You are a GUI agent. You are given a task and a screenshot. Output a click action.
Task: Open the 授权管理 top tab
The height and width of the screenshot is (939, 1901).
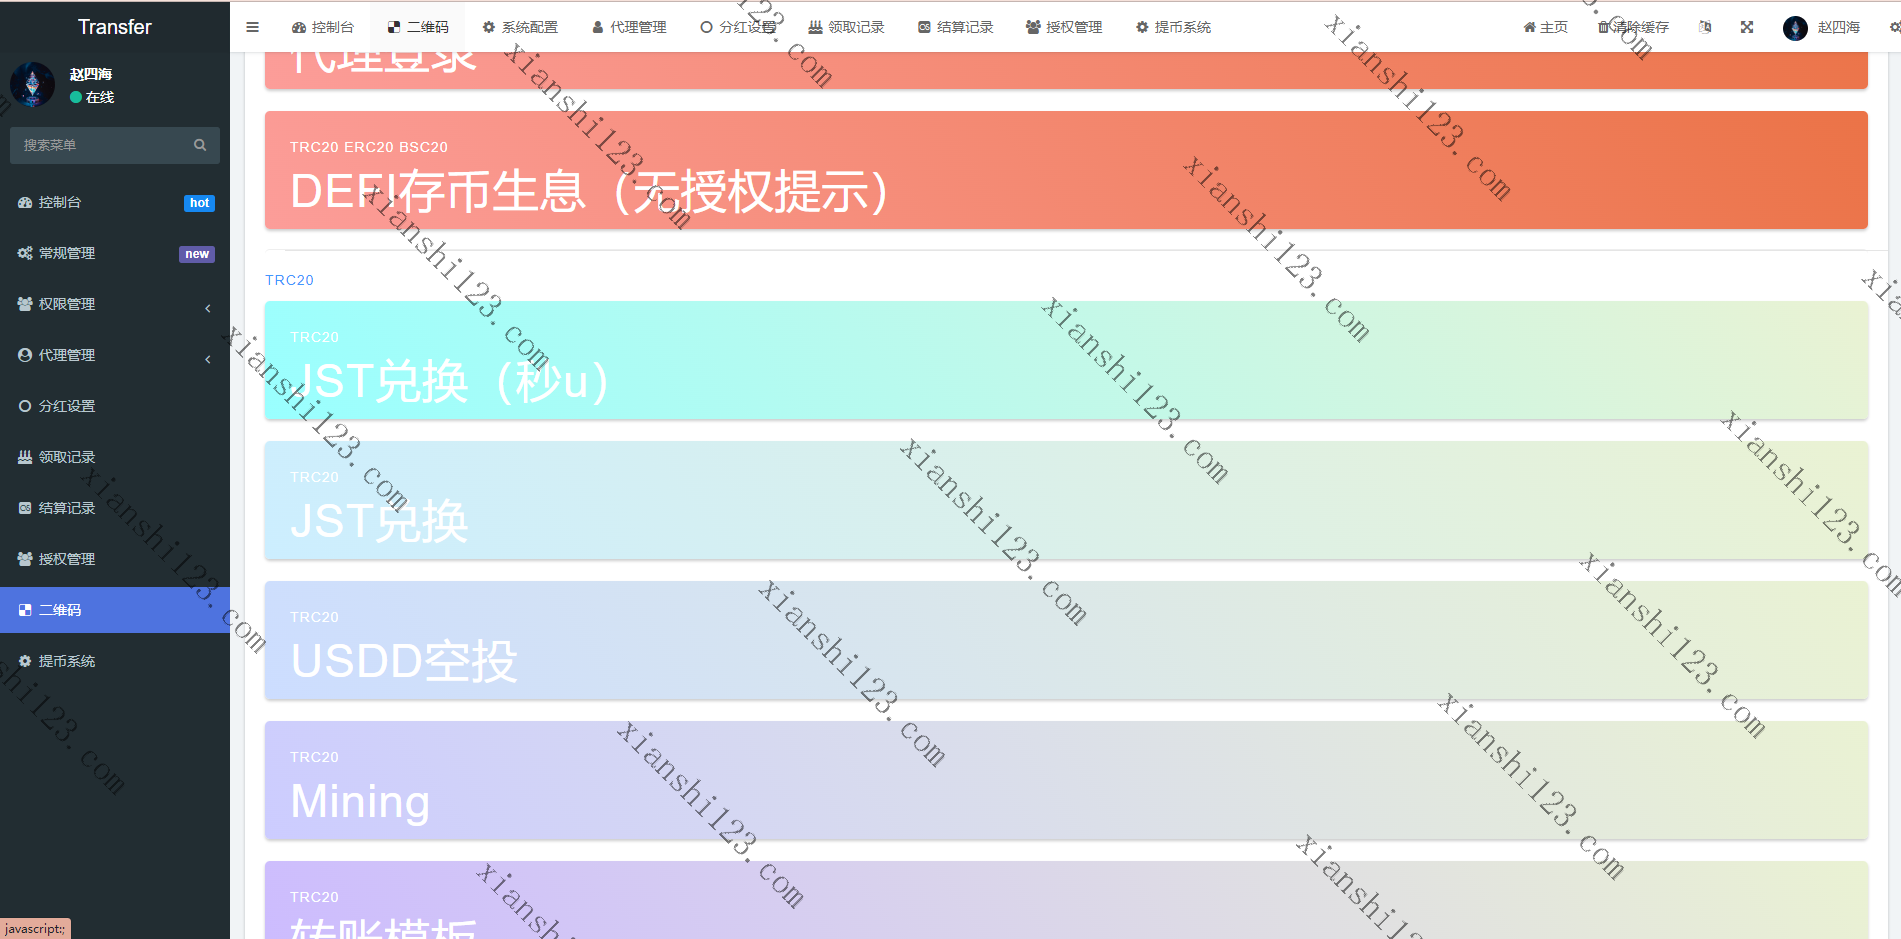point(1064,27)
